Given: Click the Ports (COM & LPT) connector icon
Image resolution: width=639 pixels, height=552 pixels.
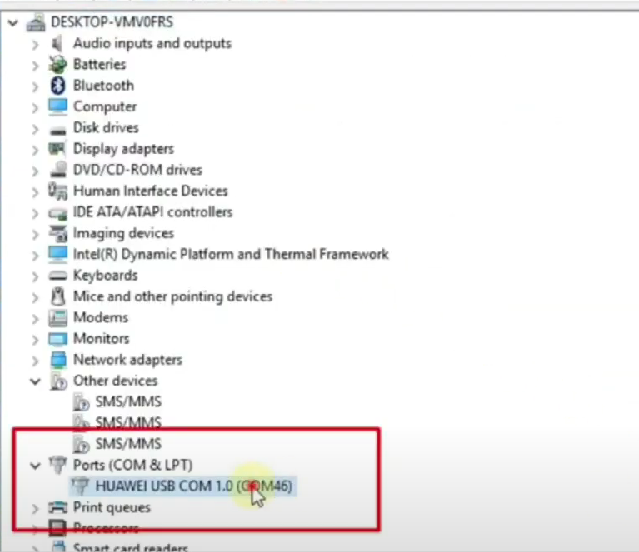Looking at the screenshot, I should click(57, 465).
